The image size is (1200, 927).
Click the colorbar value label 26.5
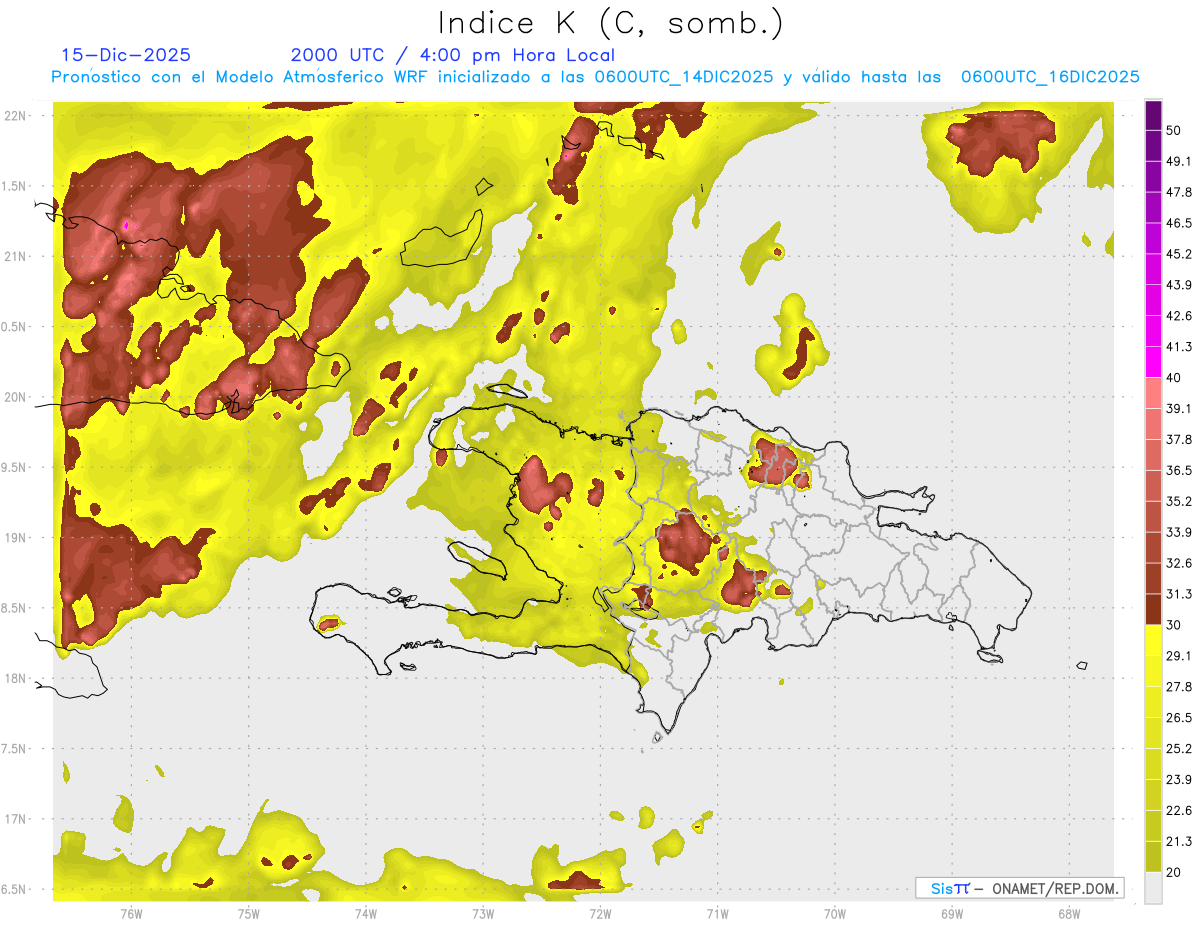click(x=1179, y=717)
